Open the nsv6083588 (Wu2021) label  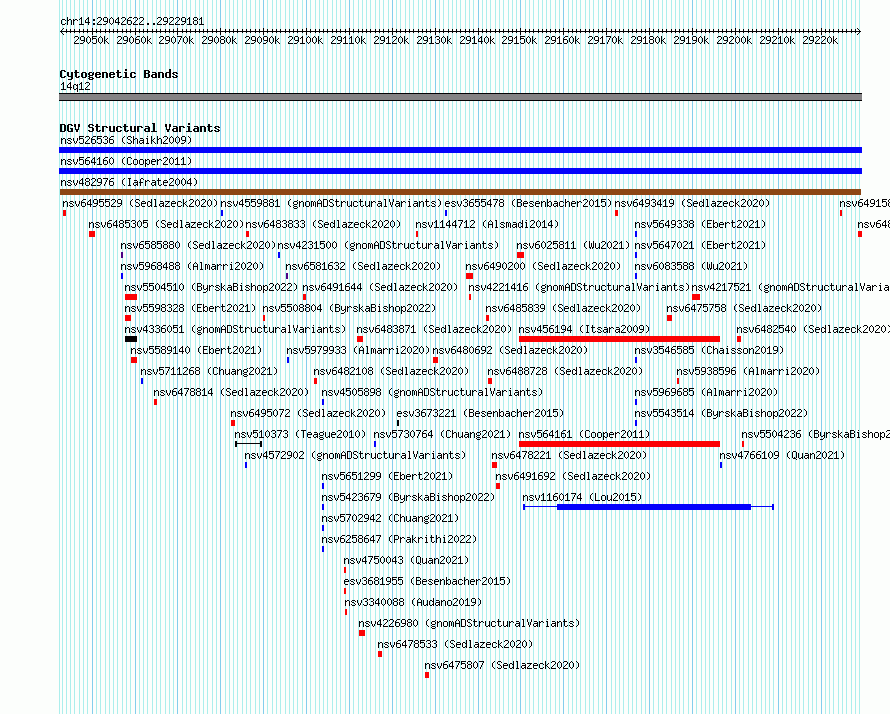pos(691,266)
